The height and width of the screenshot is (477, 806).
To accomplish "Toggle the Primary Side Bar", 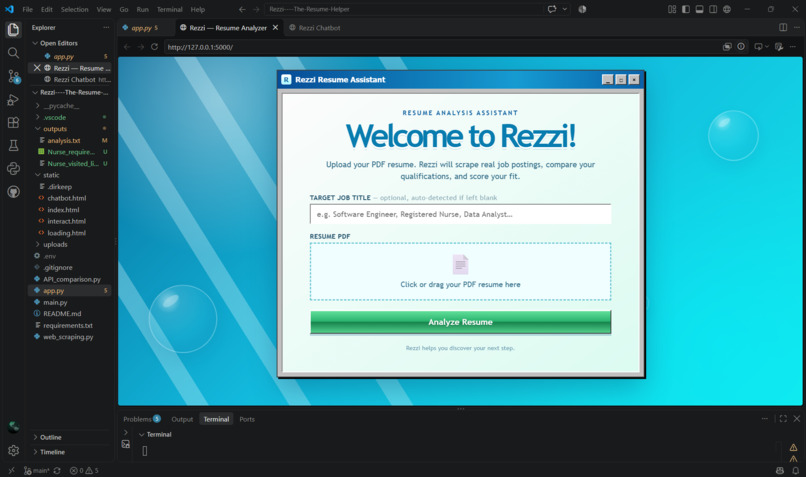I will point(686,9).
